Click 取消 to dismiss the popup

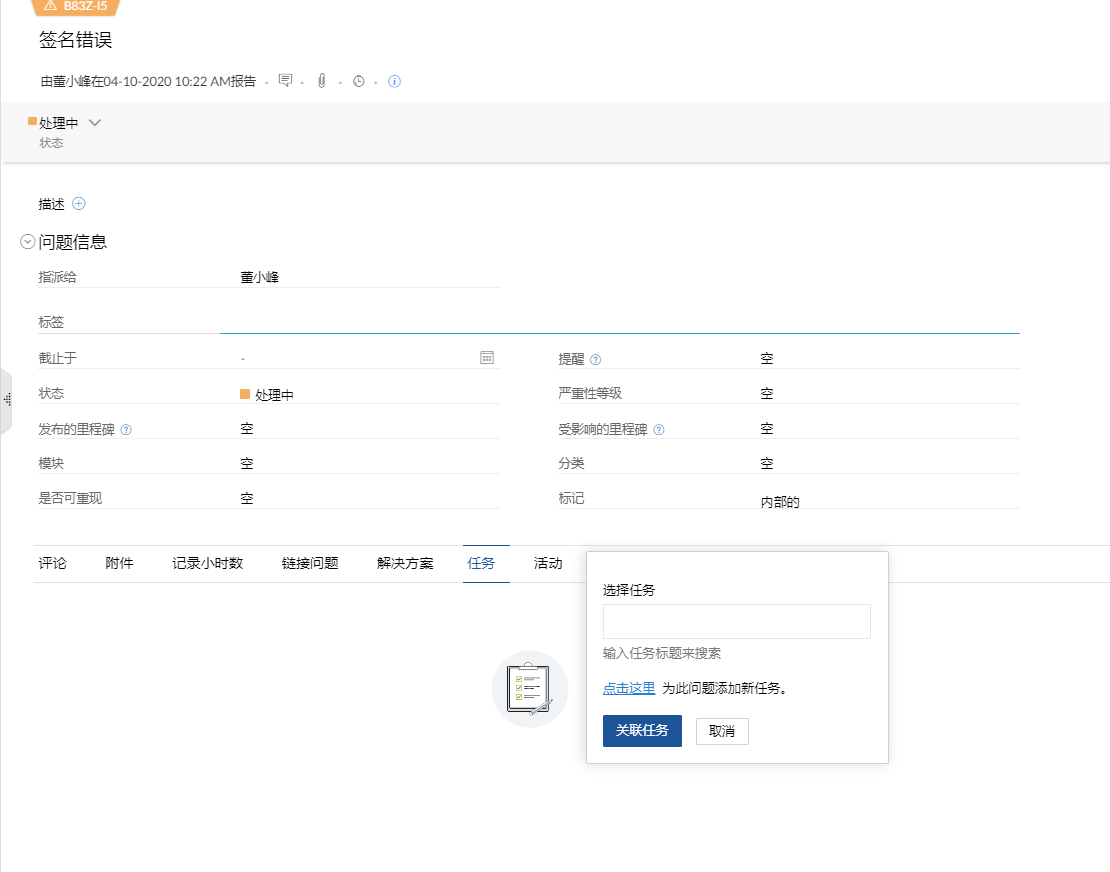pyautogui.click(x=722, y=731)
